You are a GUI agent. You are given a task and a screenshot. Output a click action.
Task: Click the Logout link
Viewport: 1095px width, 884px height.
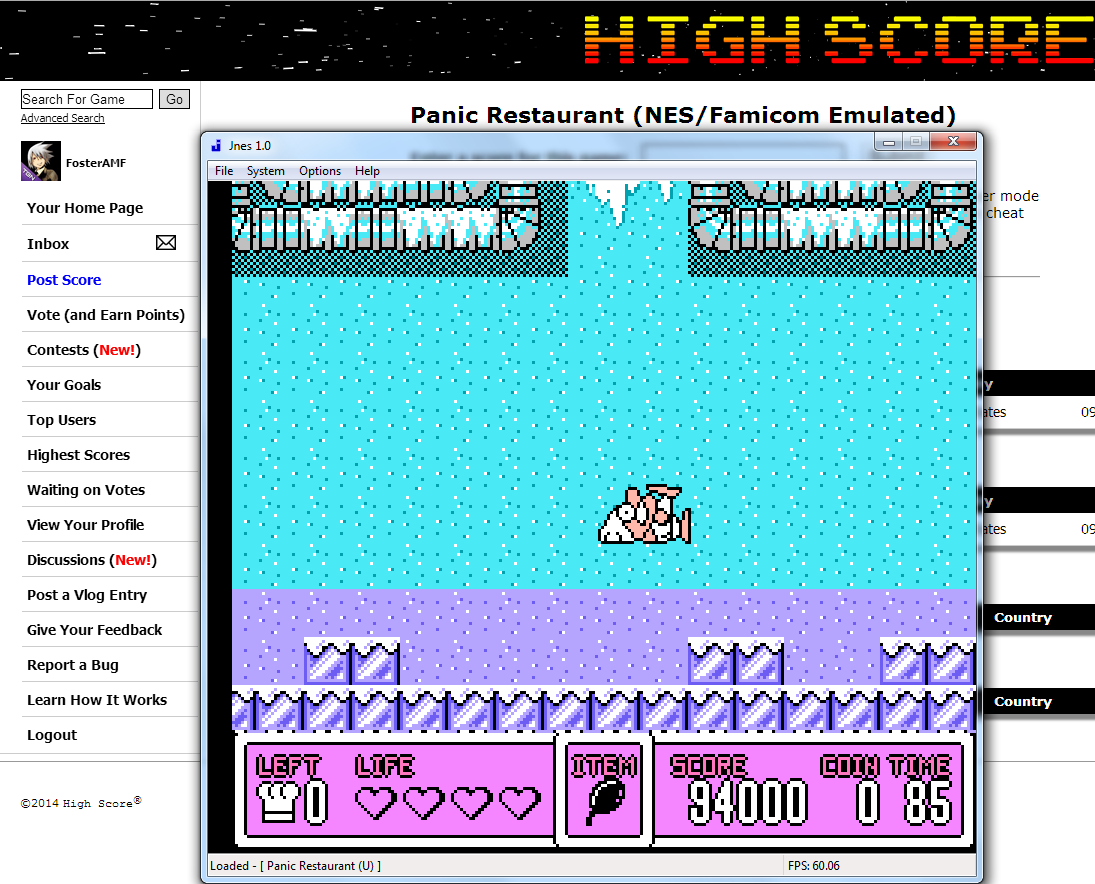pos(52,735)
